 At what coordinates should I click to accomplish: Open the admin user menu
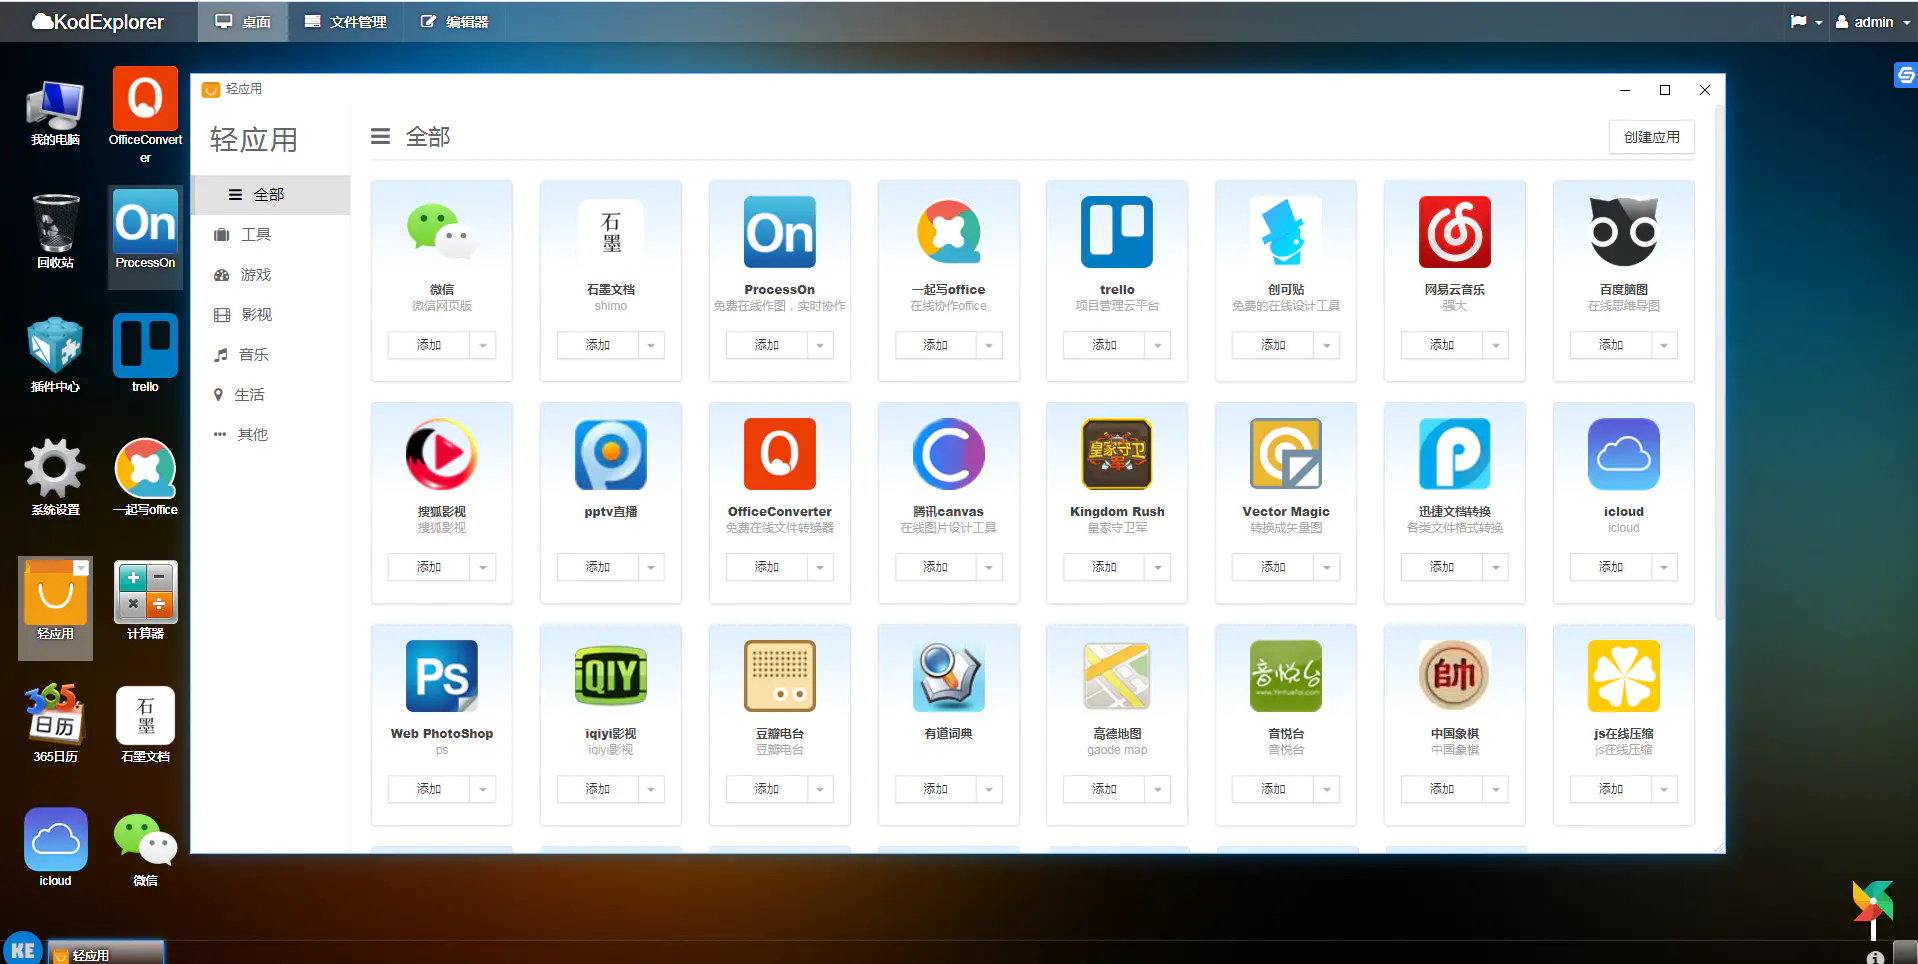tap(1872, 22)
